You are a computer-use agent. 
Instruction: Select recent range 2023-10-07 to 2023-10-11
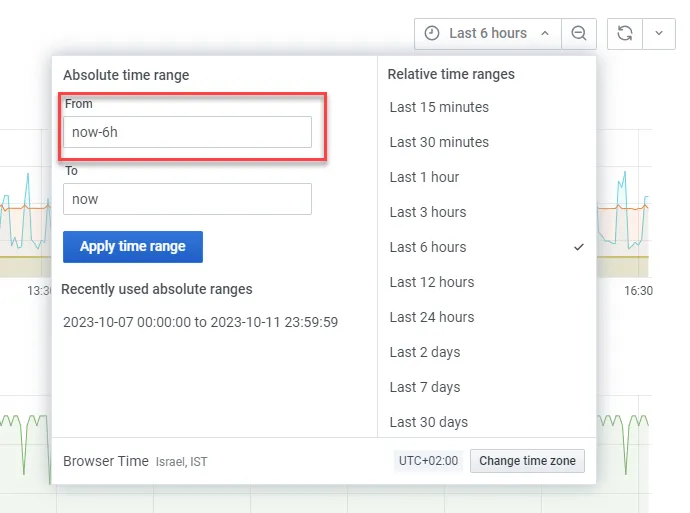click(x=200, y=322)
